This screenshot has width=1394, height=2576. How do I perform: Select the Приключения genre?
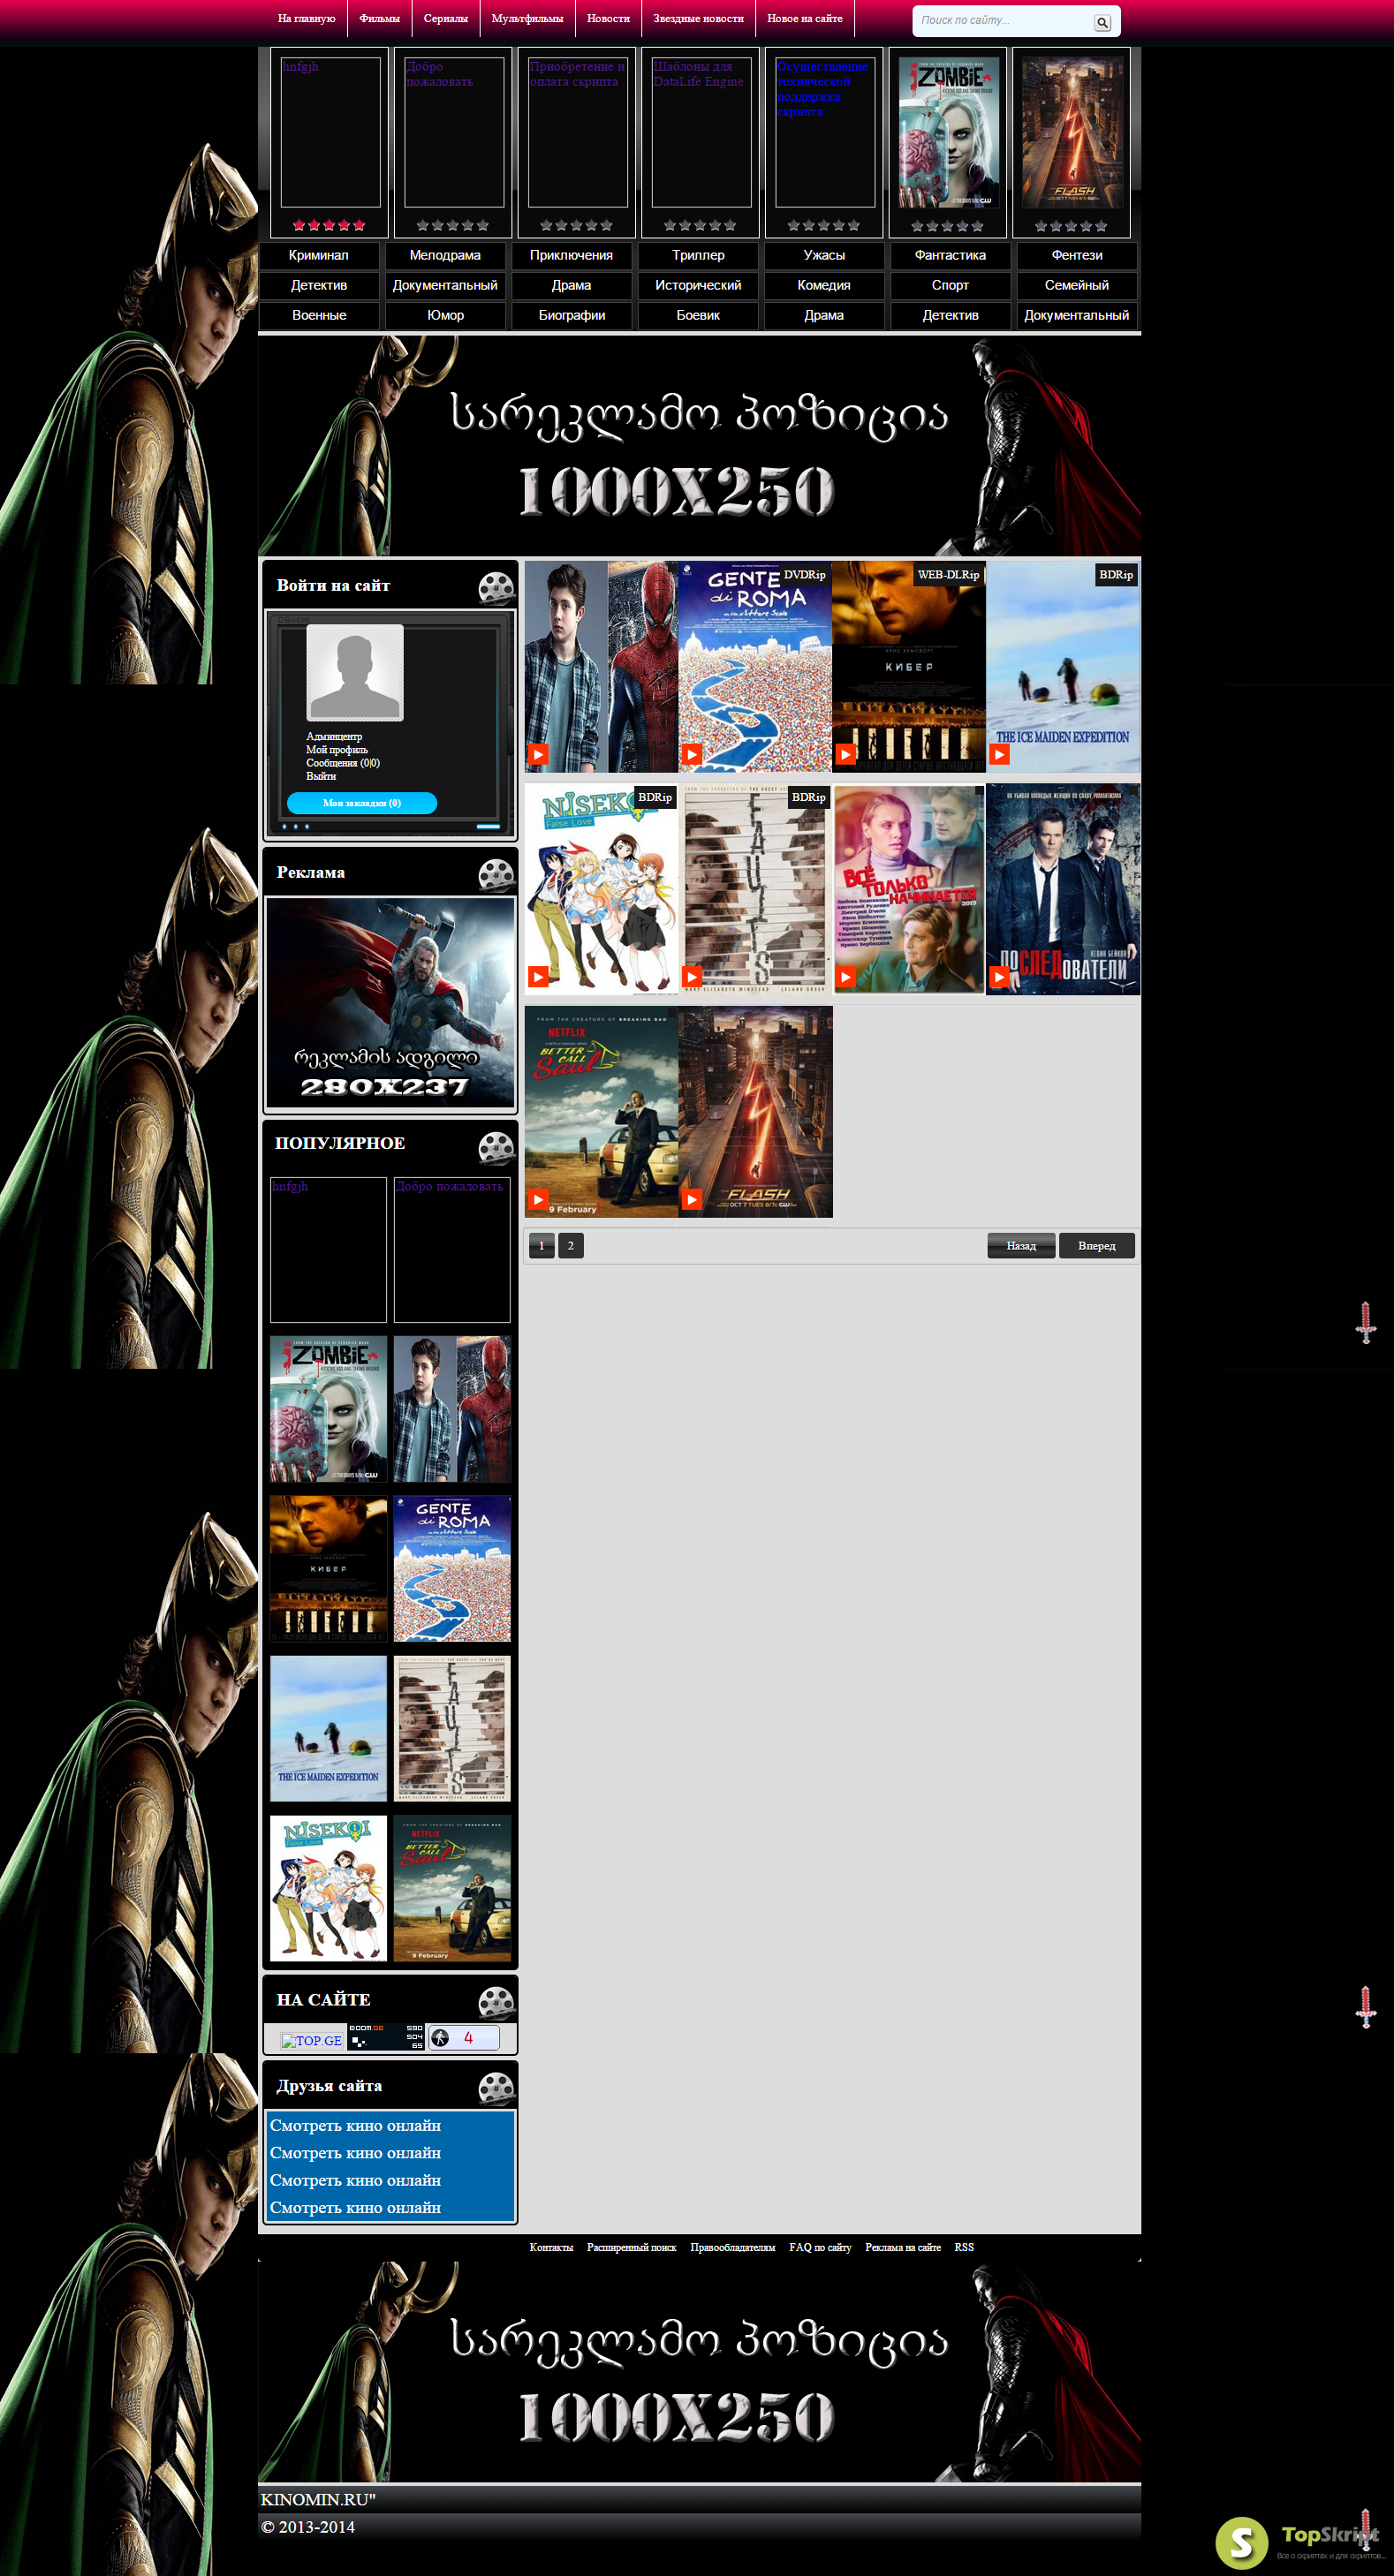click(571, 255)
